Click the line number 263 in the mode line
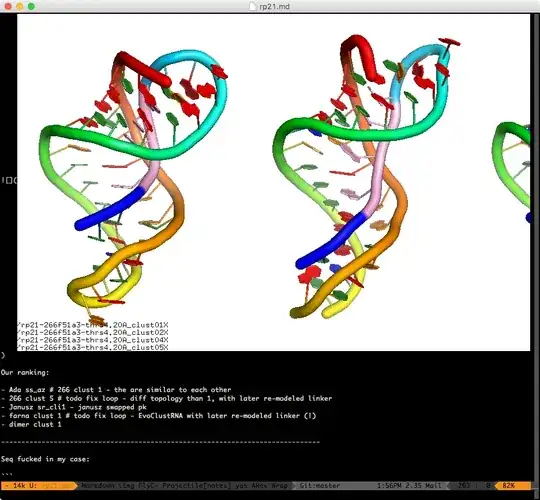Image resolution: width=540 pixels, height=500 pixels. pyautogui.click(x=464, y=486)
